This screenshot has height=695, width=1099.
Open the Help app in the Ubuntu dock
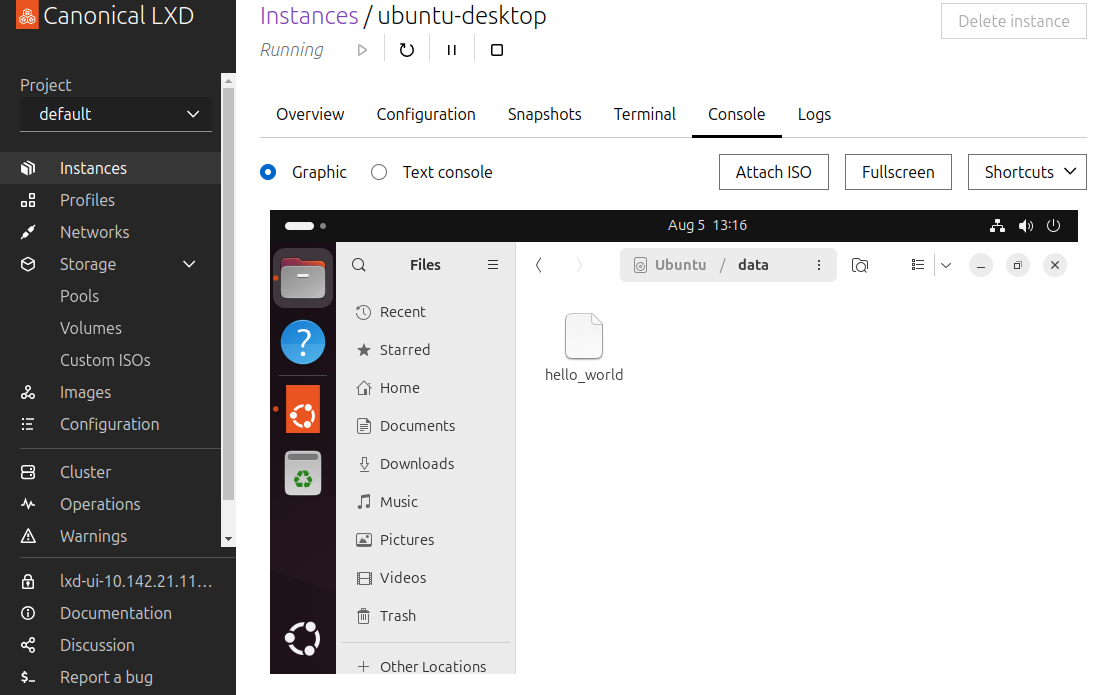[x=303, y=342]
